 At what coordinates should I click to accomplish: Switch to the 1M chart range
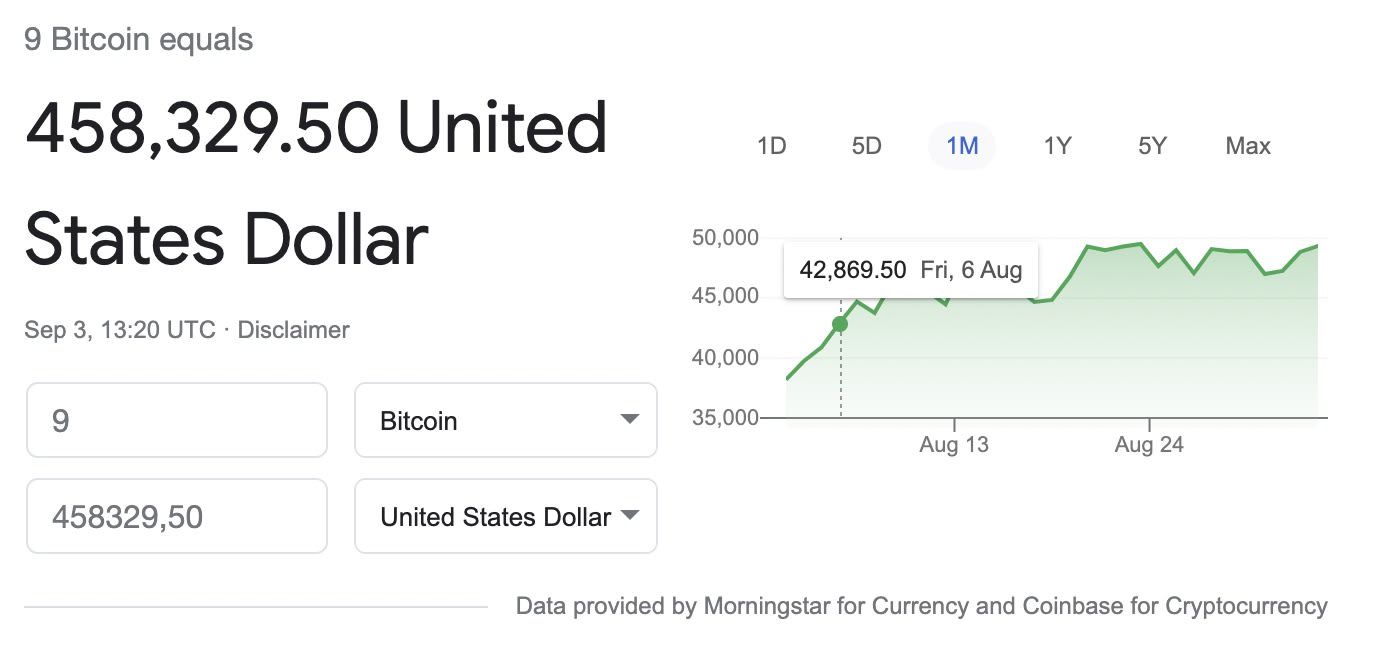pyautogui.click(x=962, y=146)
